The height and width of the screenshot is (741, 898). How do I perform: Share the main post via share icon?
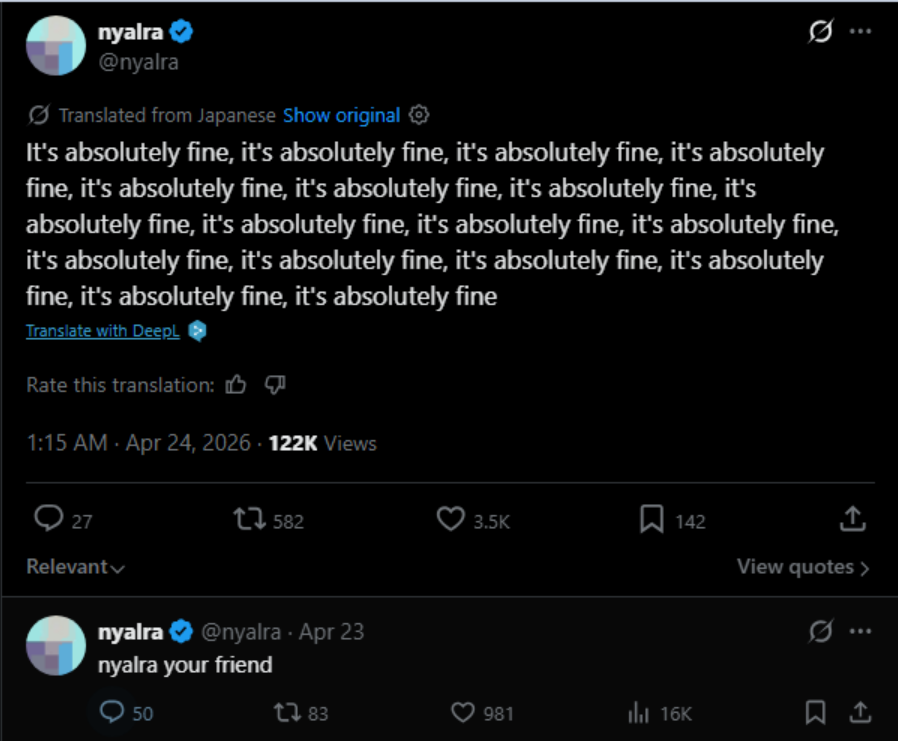tap(852, 519)
